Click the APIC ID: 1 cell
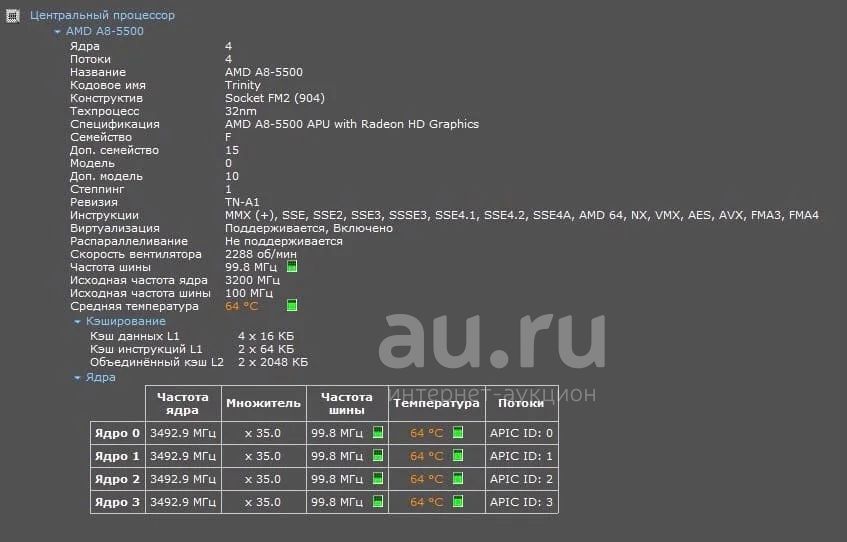This screenshot has height=542, width=847. [521, 456]
